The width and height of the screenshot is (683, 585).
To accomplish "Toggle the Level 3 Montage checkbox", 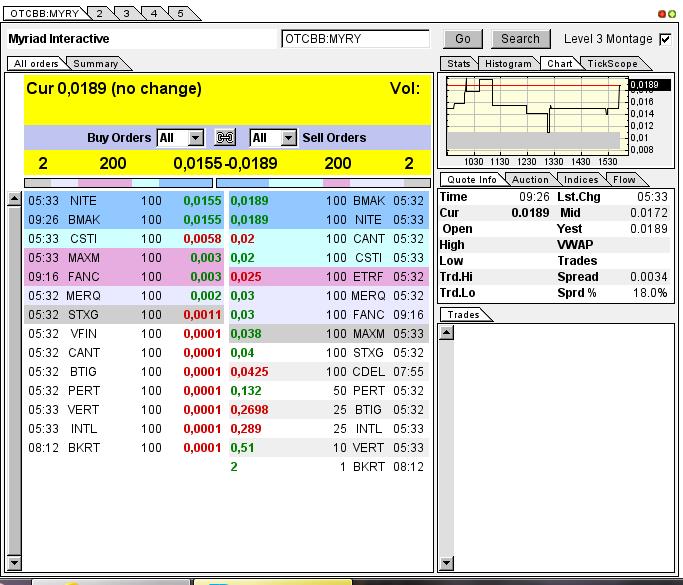I will coord(665,39).
